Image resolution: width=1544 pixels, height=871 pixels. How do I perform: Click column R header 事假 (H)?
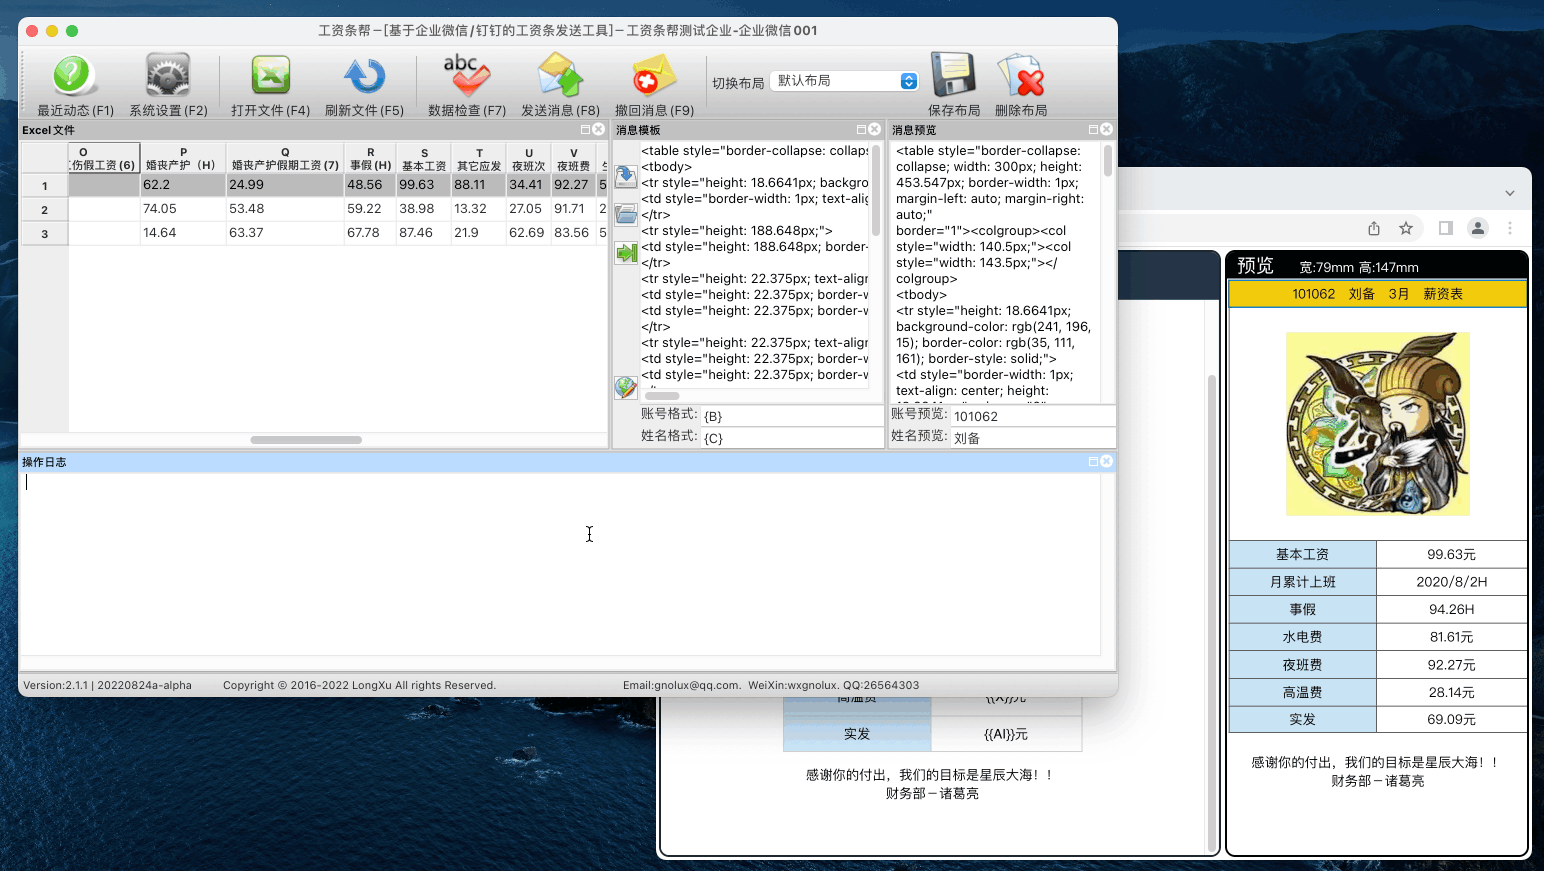tap(370, 158)
